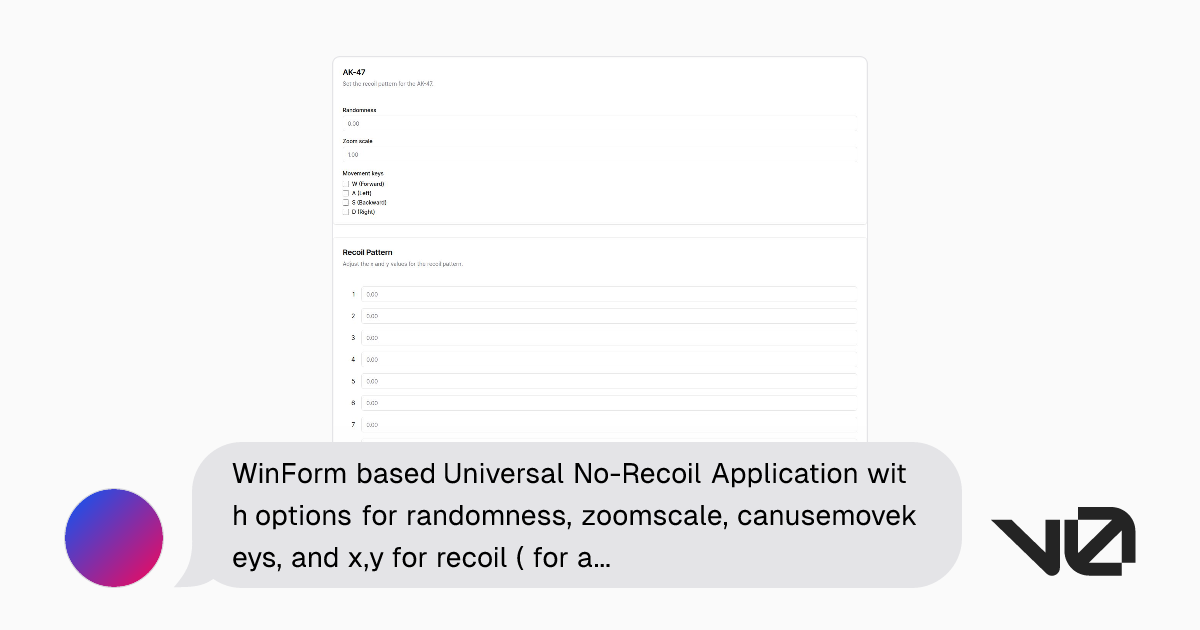Click the AK-47 section heading
This screenshot has height=630, width=1200.
[352, 72]
